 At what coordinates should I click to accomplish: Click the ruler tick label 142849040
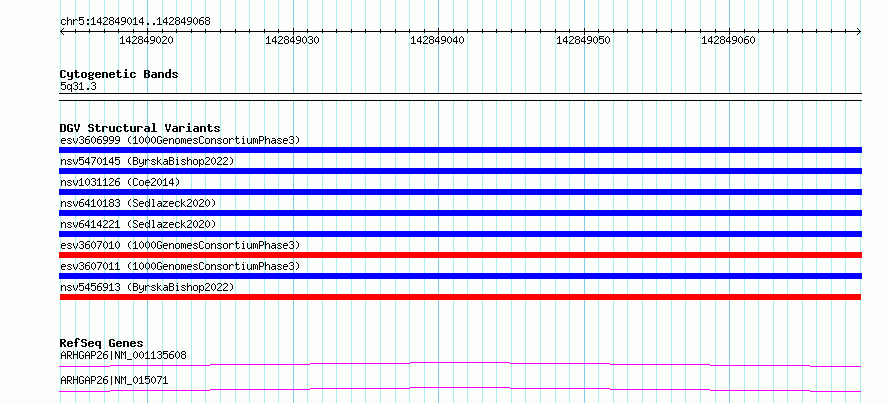[438, 40]
